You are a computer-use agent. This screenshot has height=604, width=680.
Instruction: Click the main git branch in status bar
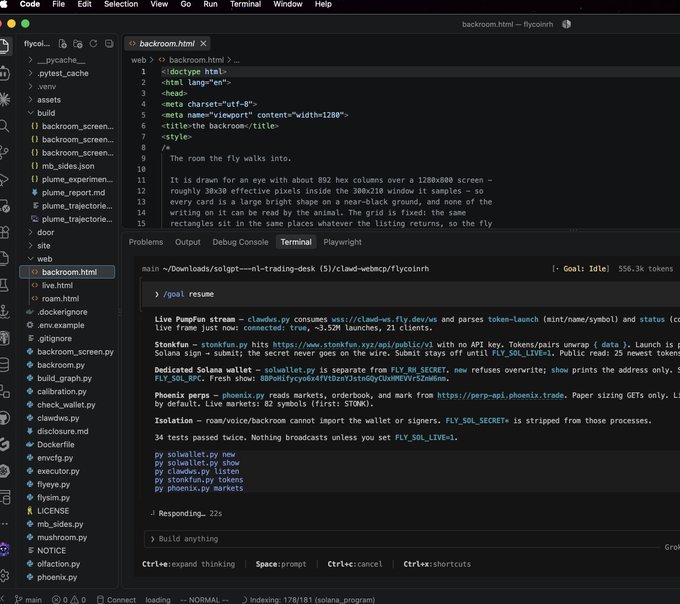coord(29,600)
